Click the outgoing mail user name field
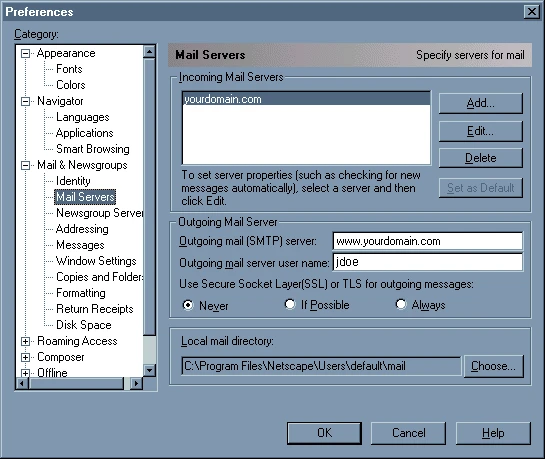The image size is (545, 459). pyautogui.click(x=428, y=262)
